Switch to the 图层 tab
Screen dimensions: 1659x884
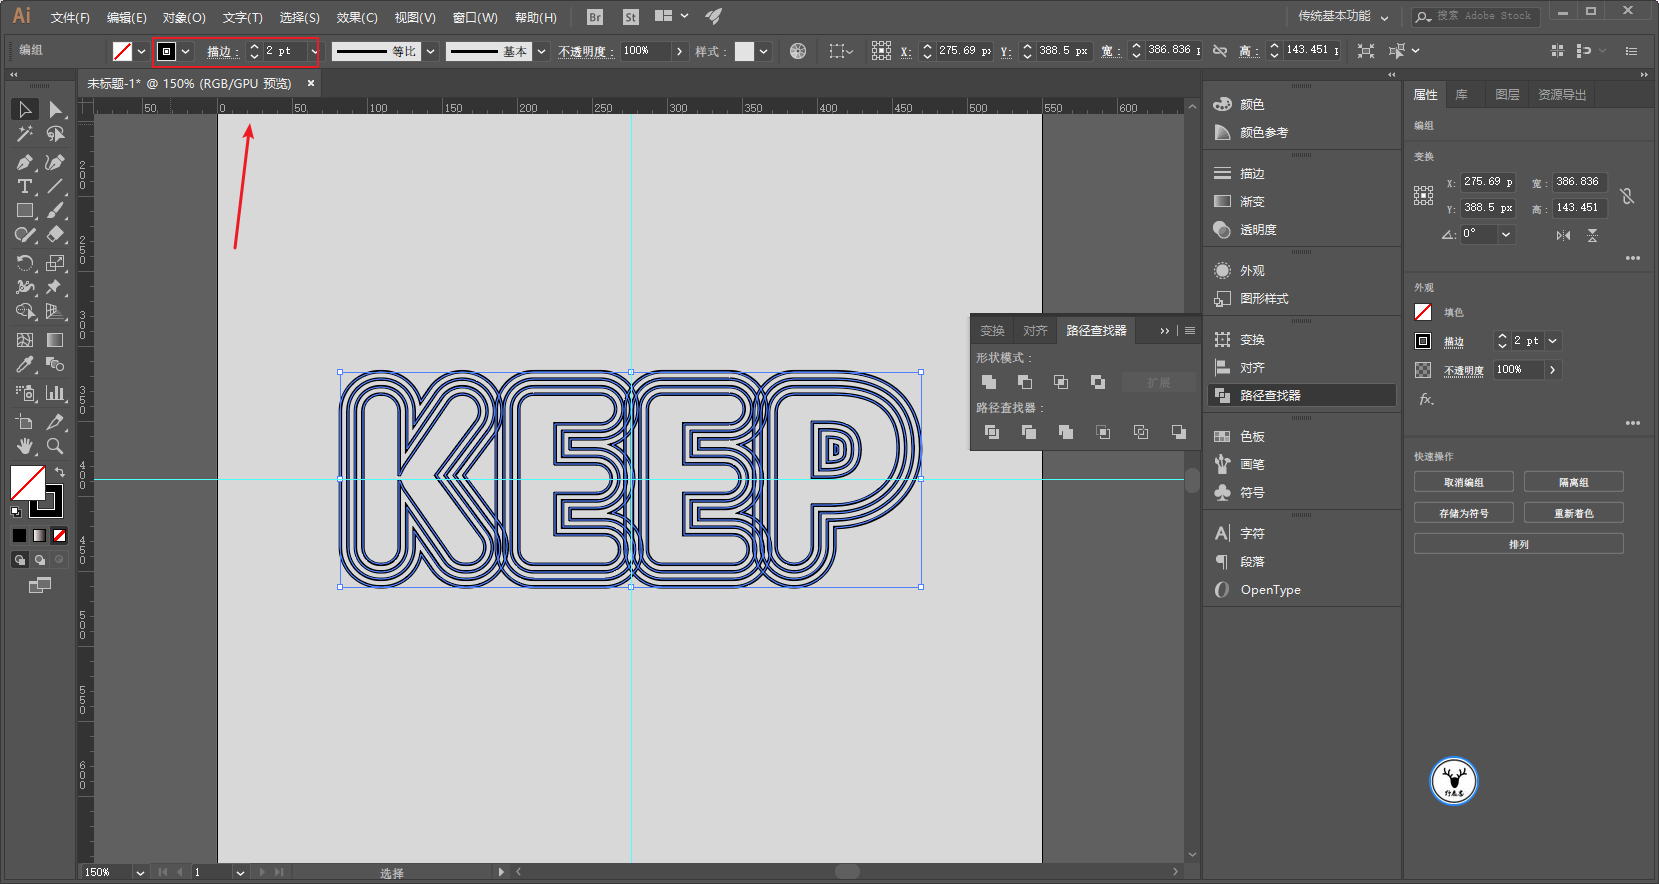pyautogui.click(x=1507, y=95)
